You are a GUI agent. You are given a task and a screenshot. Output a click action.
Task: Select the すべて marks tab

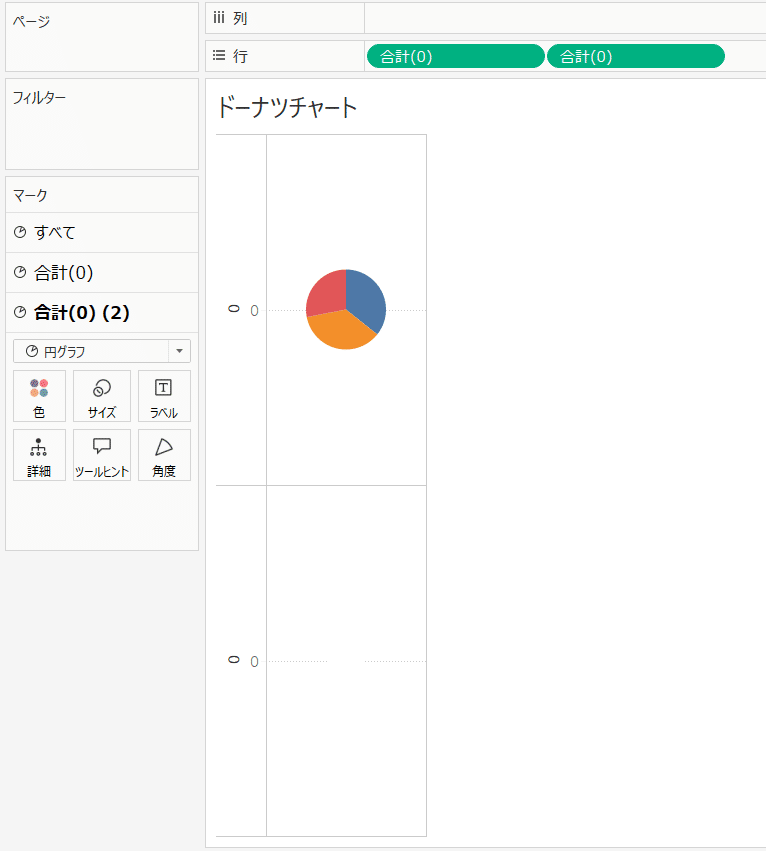pos(102,232)
